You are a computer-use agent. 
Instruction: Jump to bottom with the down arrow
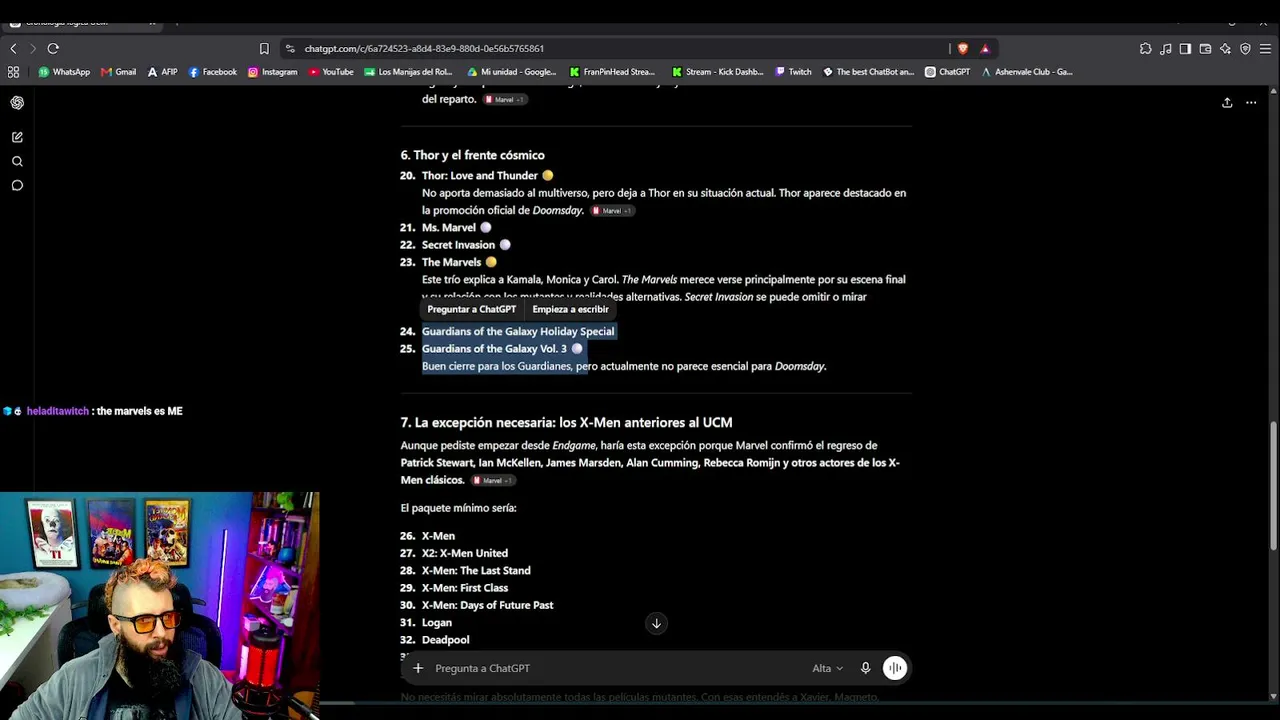pos(656,623)
